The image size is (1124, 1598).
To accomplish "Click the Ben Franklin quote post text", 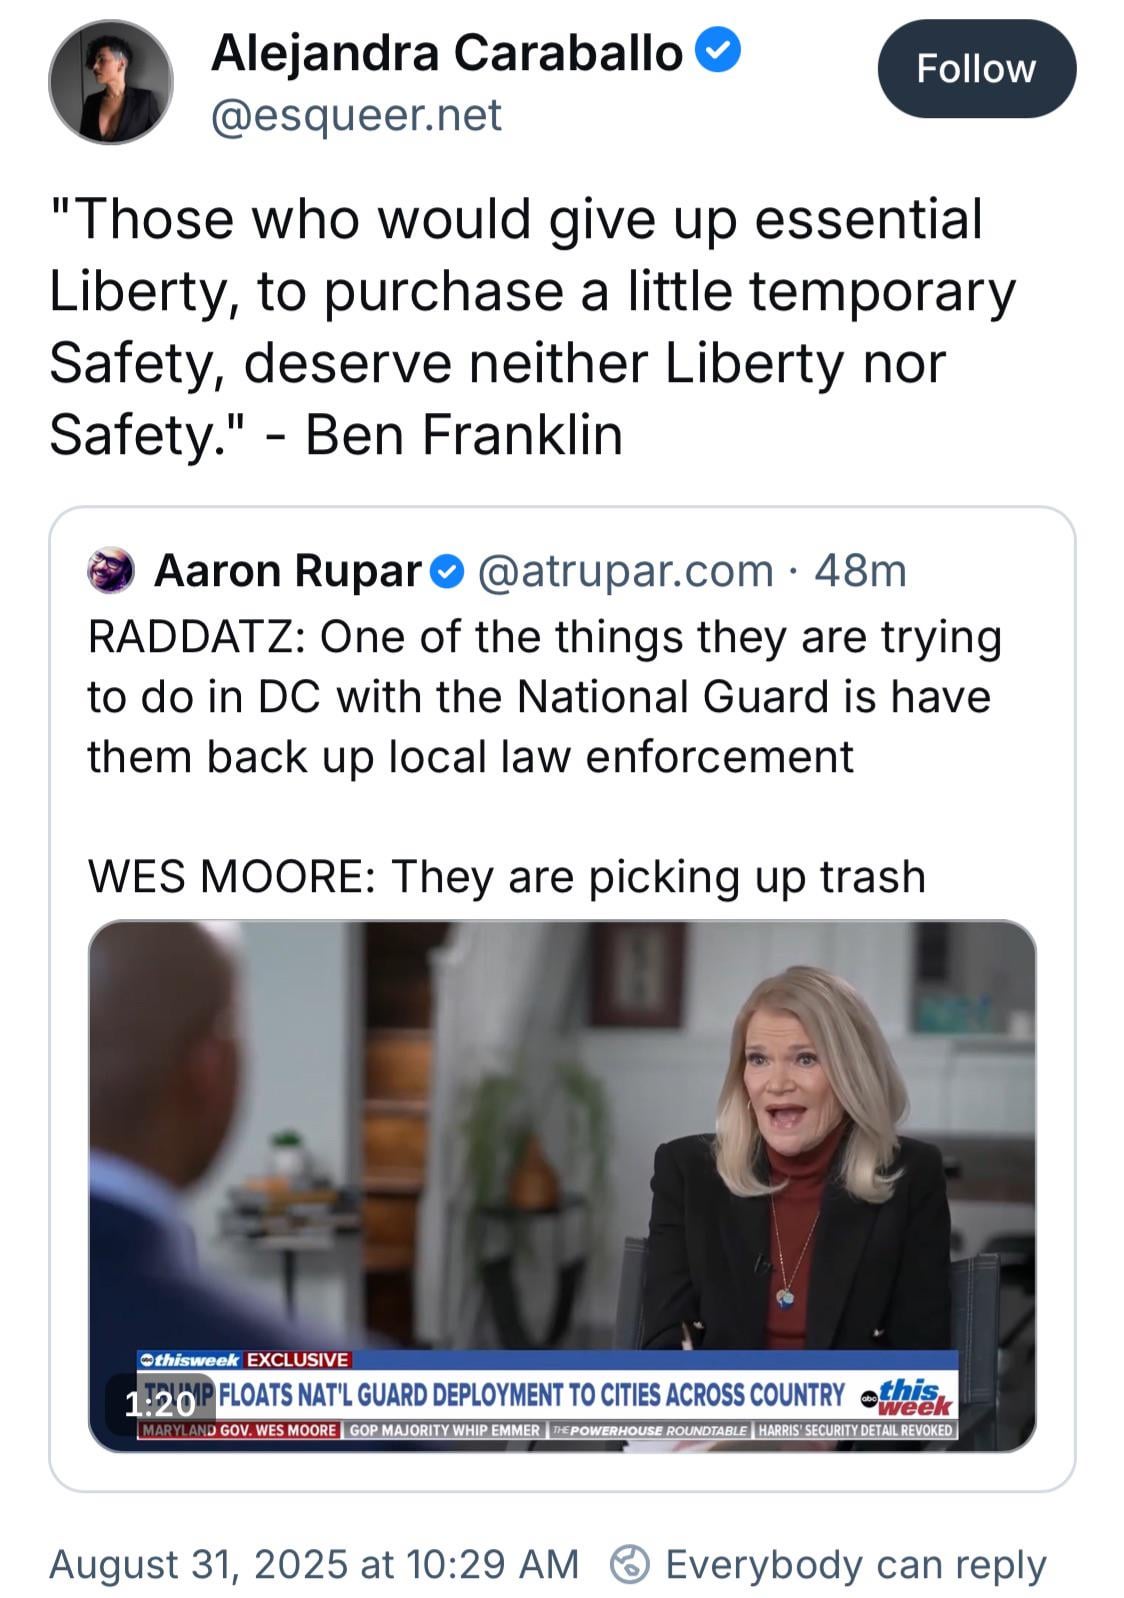I will (x=532, y=327).
